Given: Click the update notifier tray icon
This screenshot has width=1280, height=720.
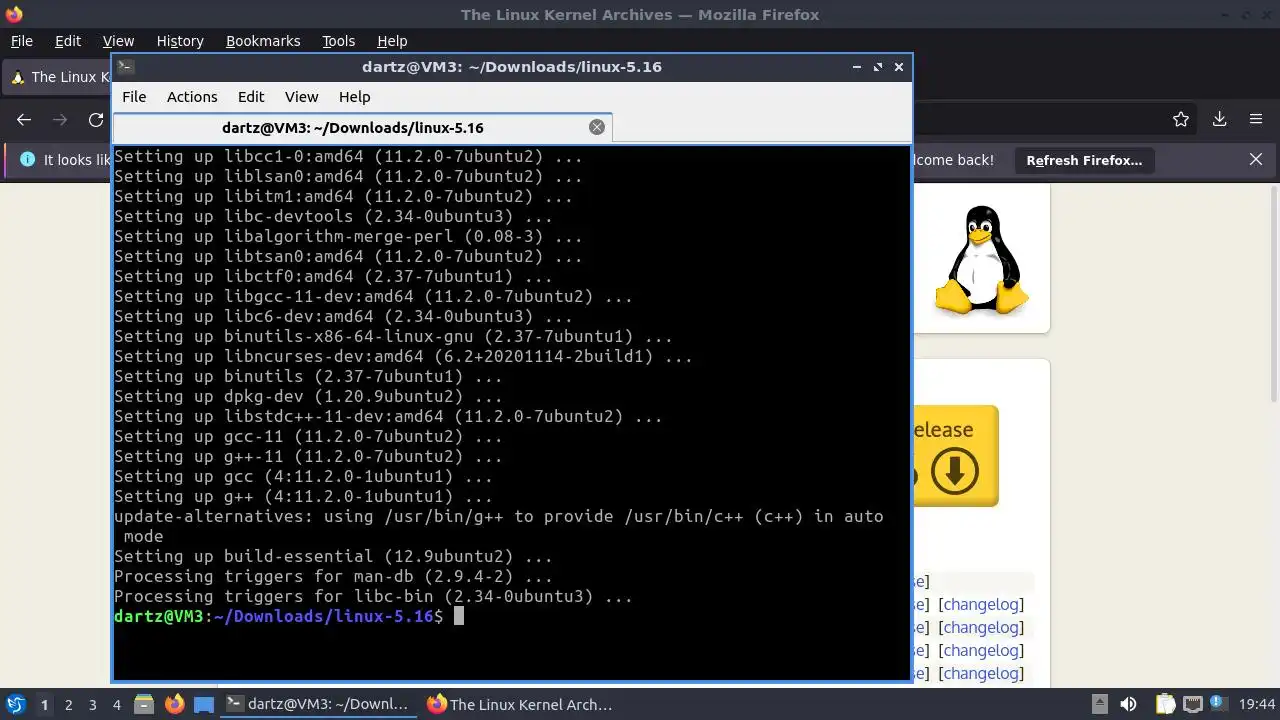Looking at the screenshot, I should [1218, 704].
